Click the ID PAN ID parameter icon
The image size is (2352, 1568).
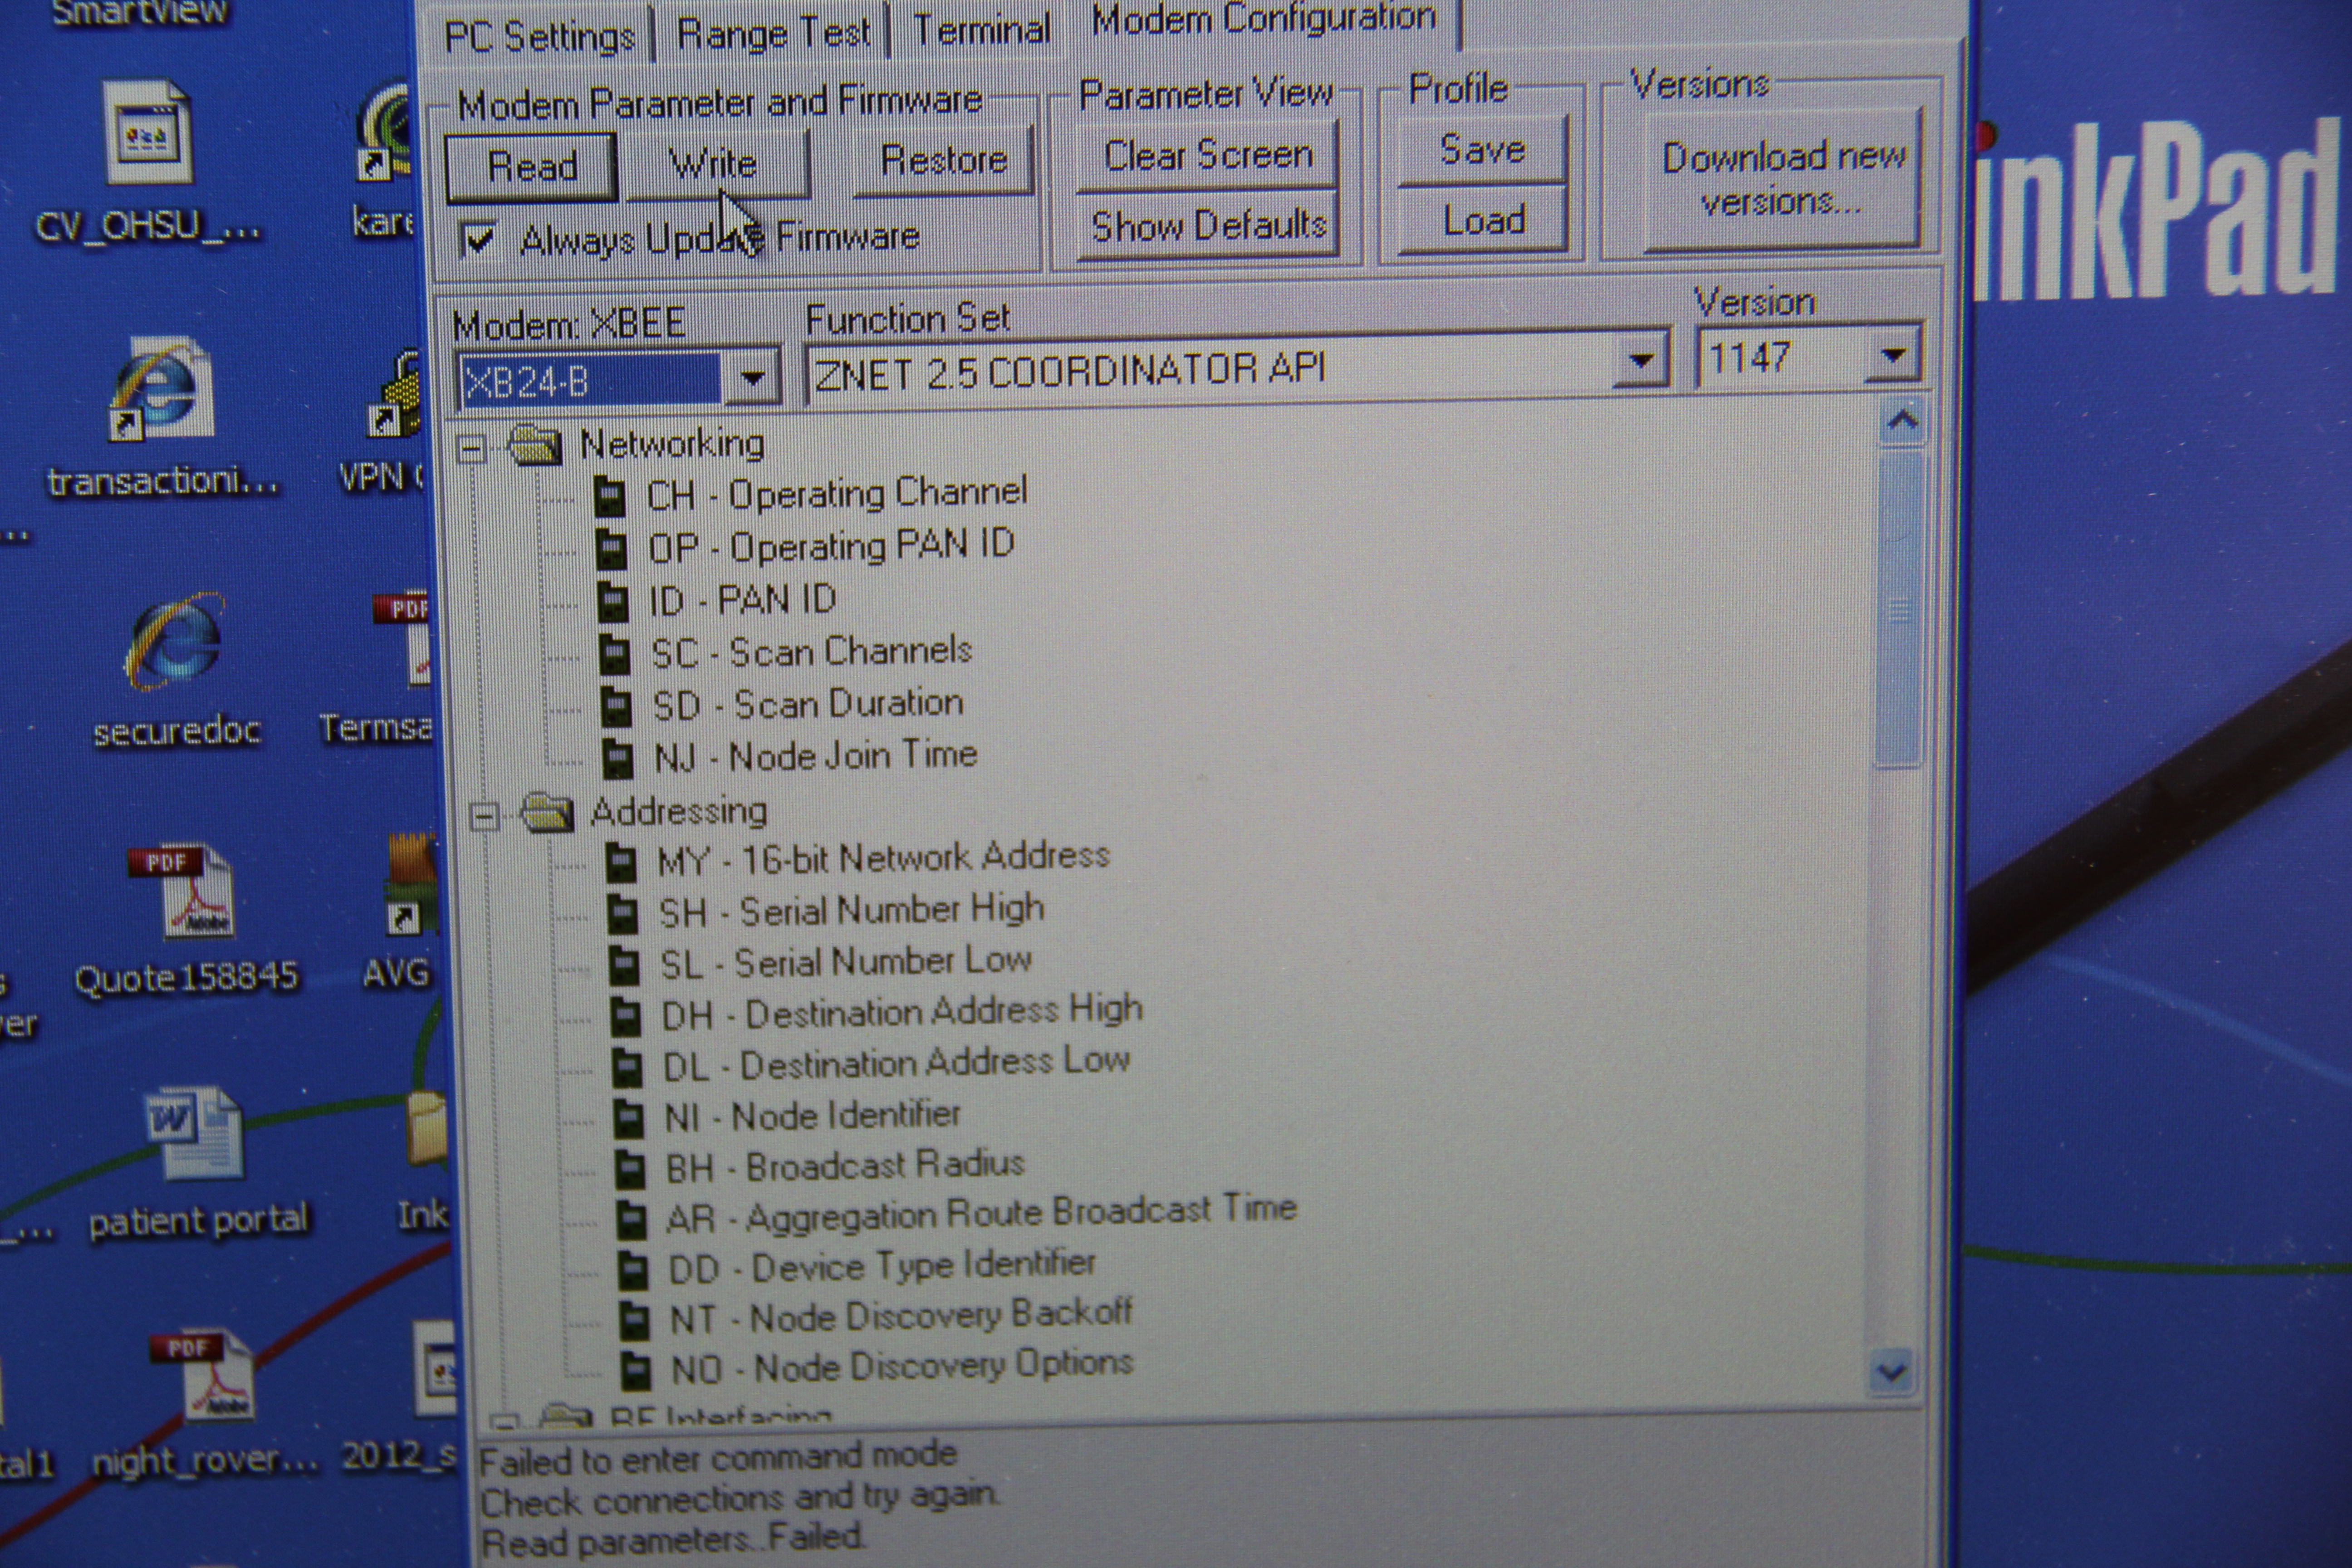tap(612, 601)
